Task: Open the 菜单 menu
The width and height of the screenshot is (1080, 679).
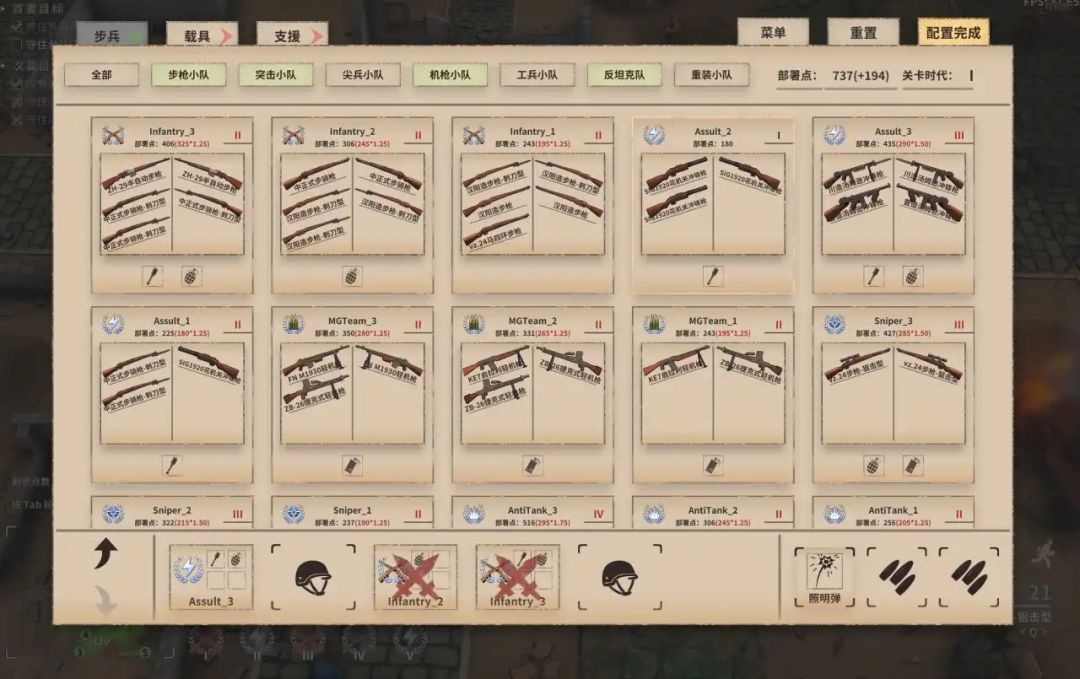Action: pos(773,32)
